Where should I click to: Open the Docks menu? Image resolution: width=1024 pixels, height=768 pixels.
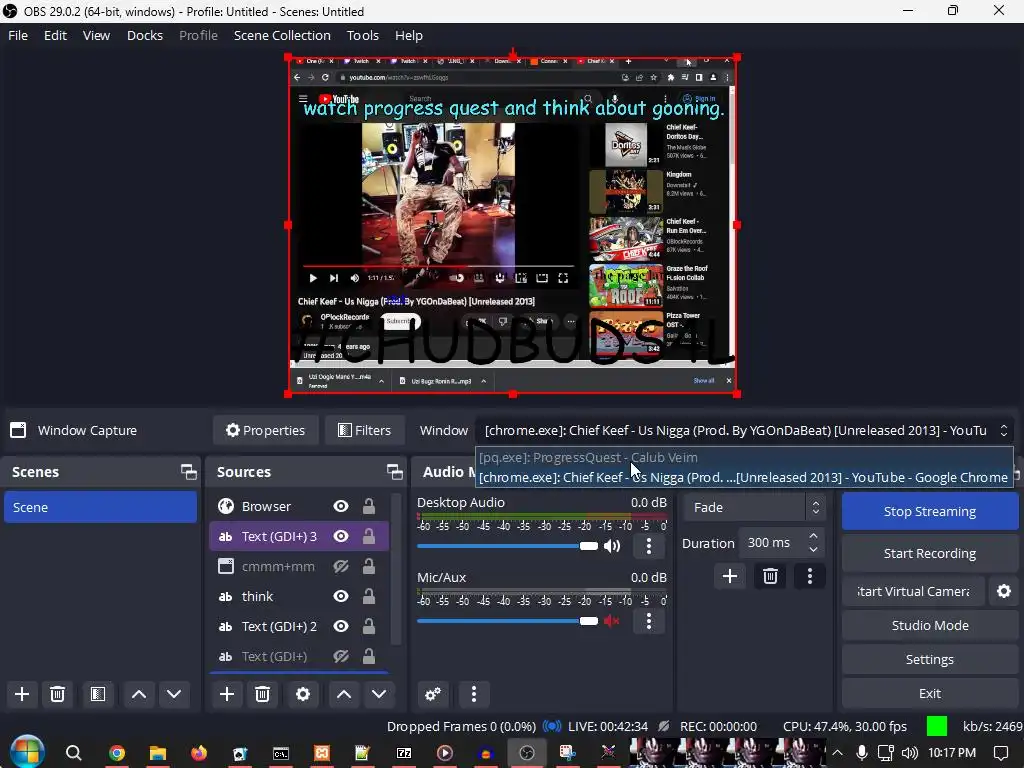pos(144,35)
